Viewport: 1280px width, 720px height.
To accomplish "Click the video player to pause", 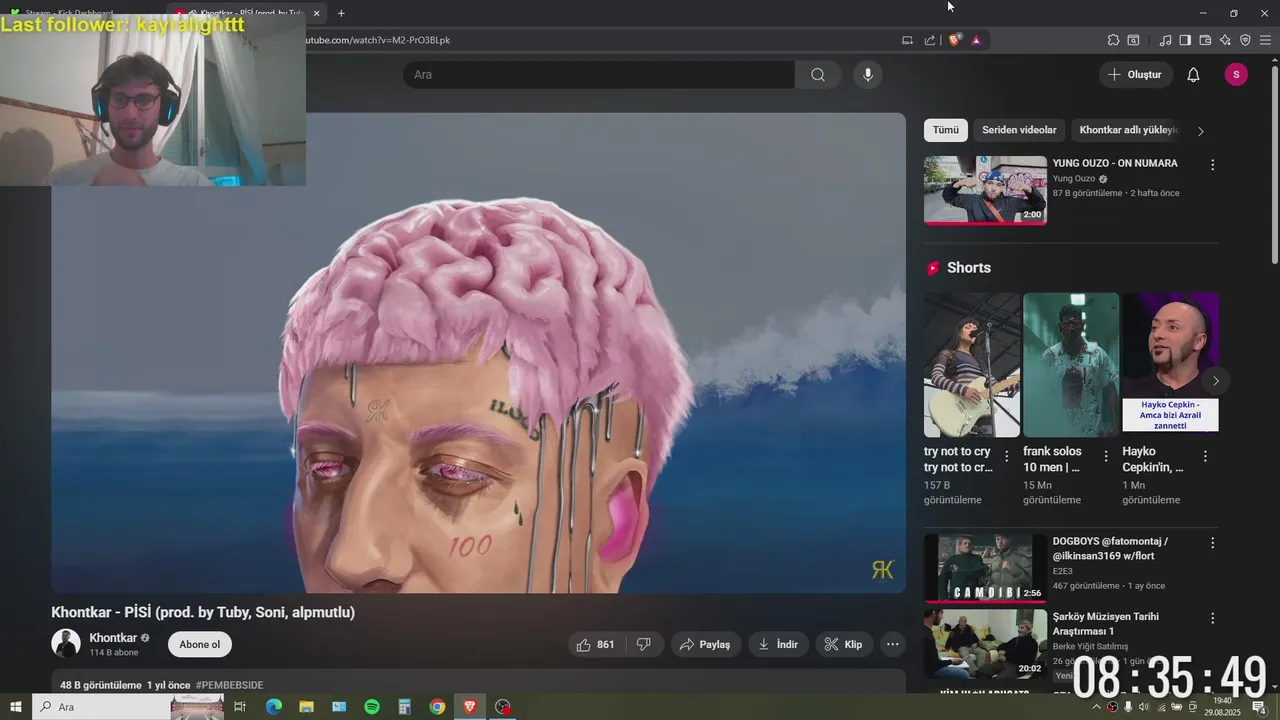I will click(x=478, y=353).
